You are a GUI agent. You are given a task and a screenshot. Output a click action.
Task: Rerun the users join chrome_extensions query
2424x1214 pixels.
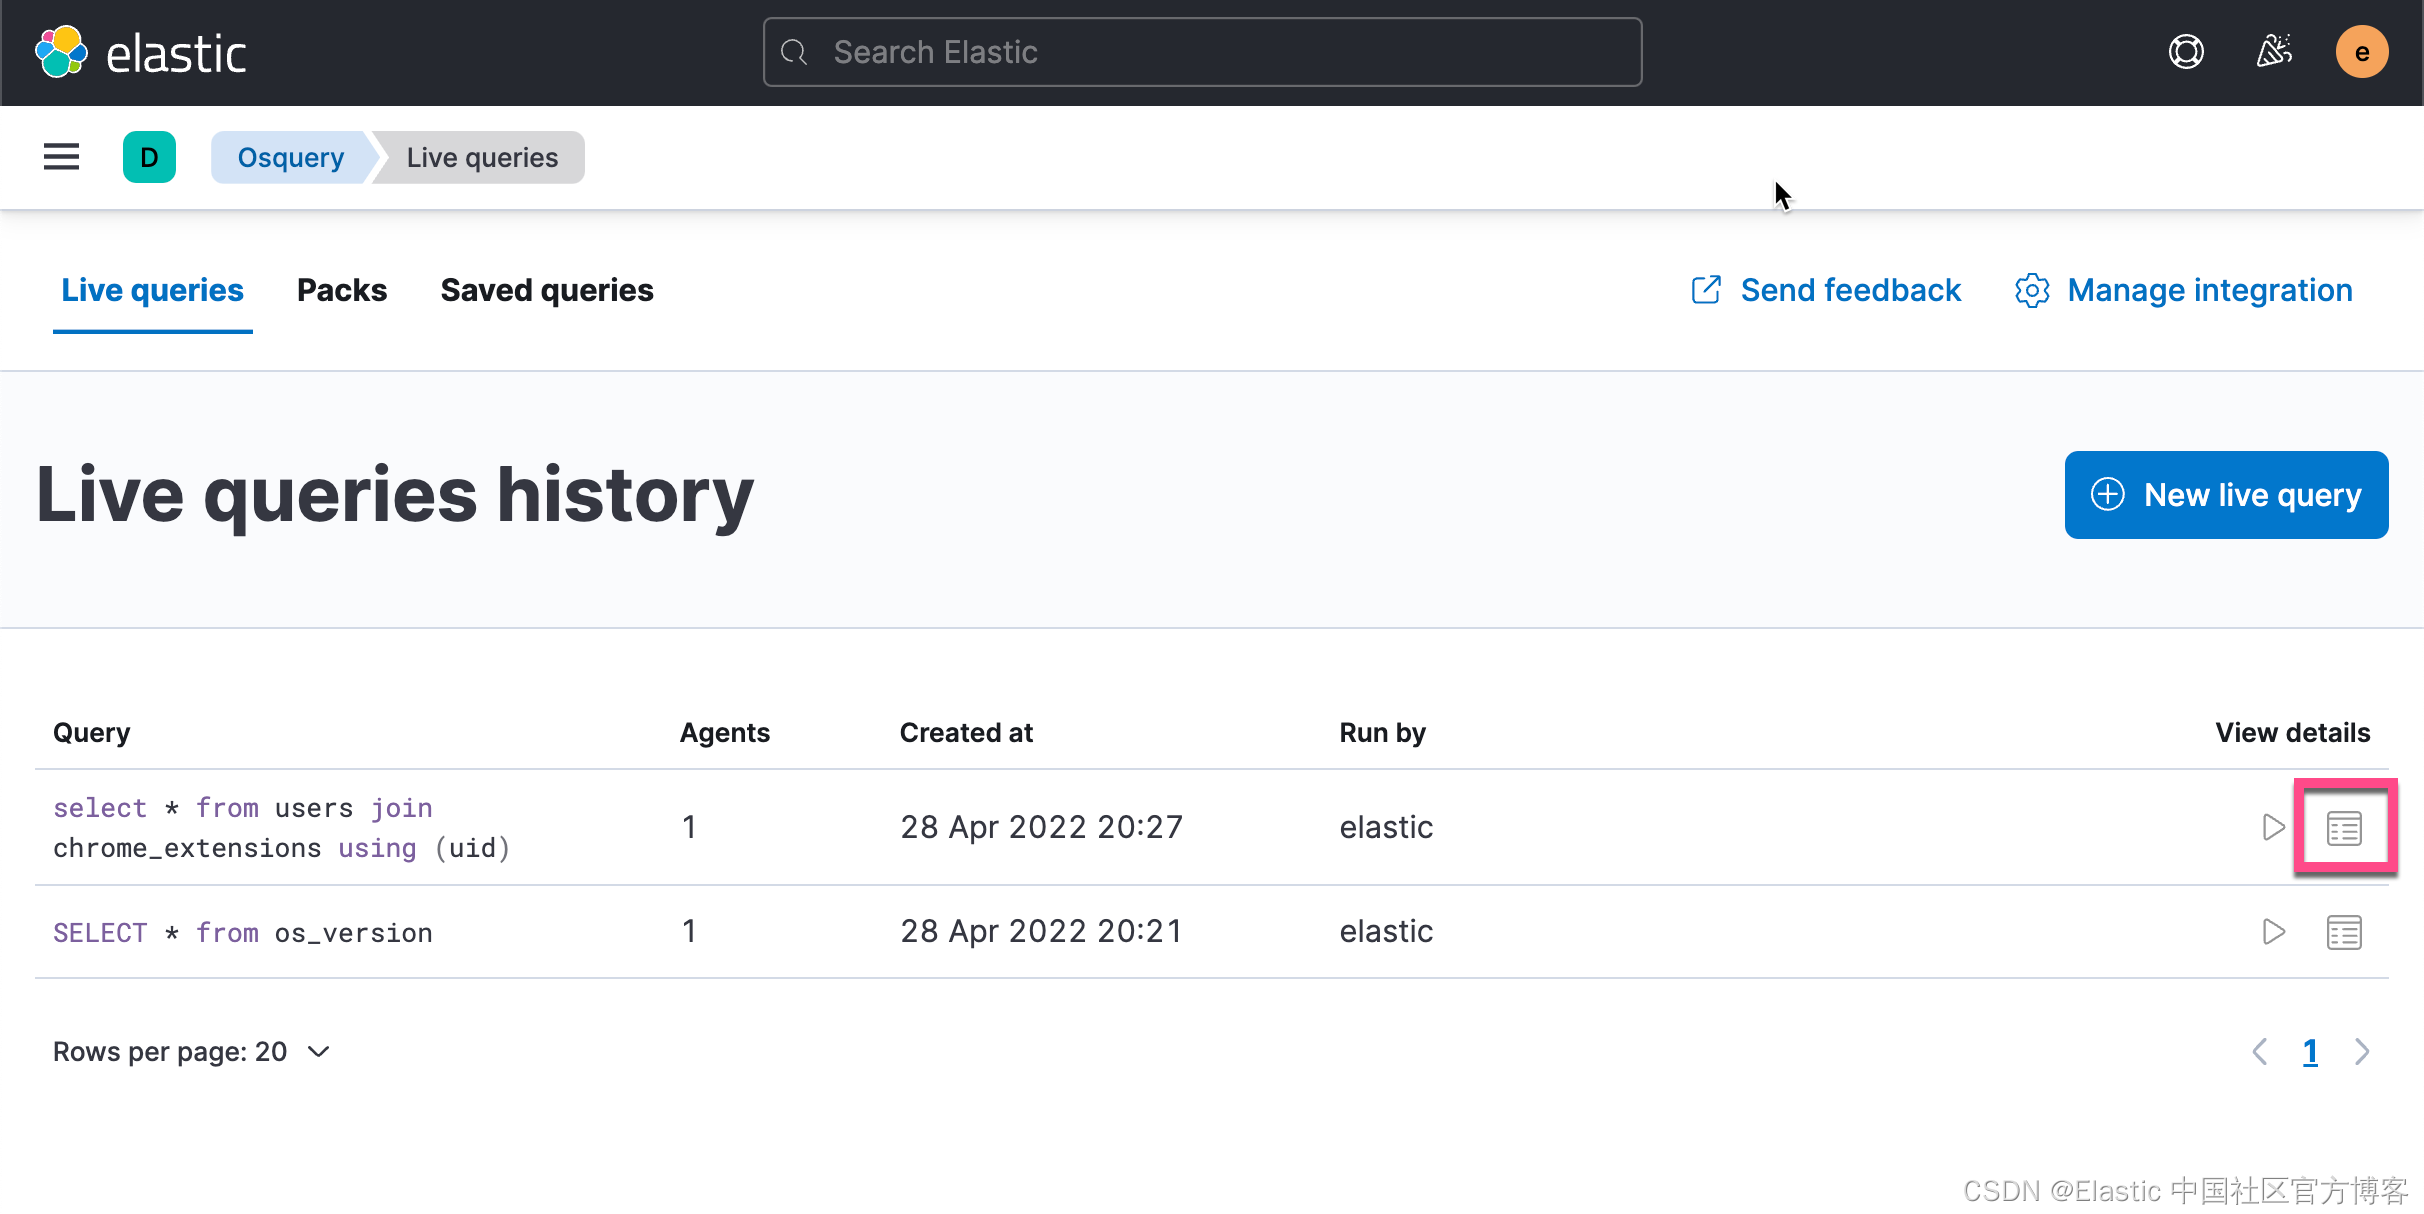(x=2273, y=827)
